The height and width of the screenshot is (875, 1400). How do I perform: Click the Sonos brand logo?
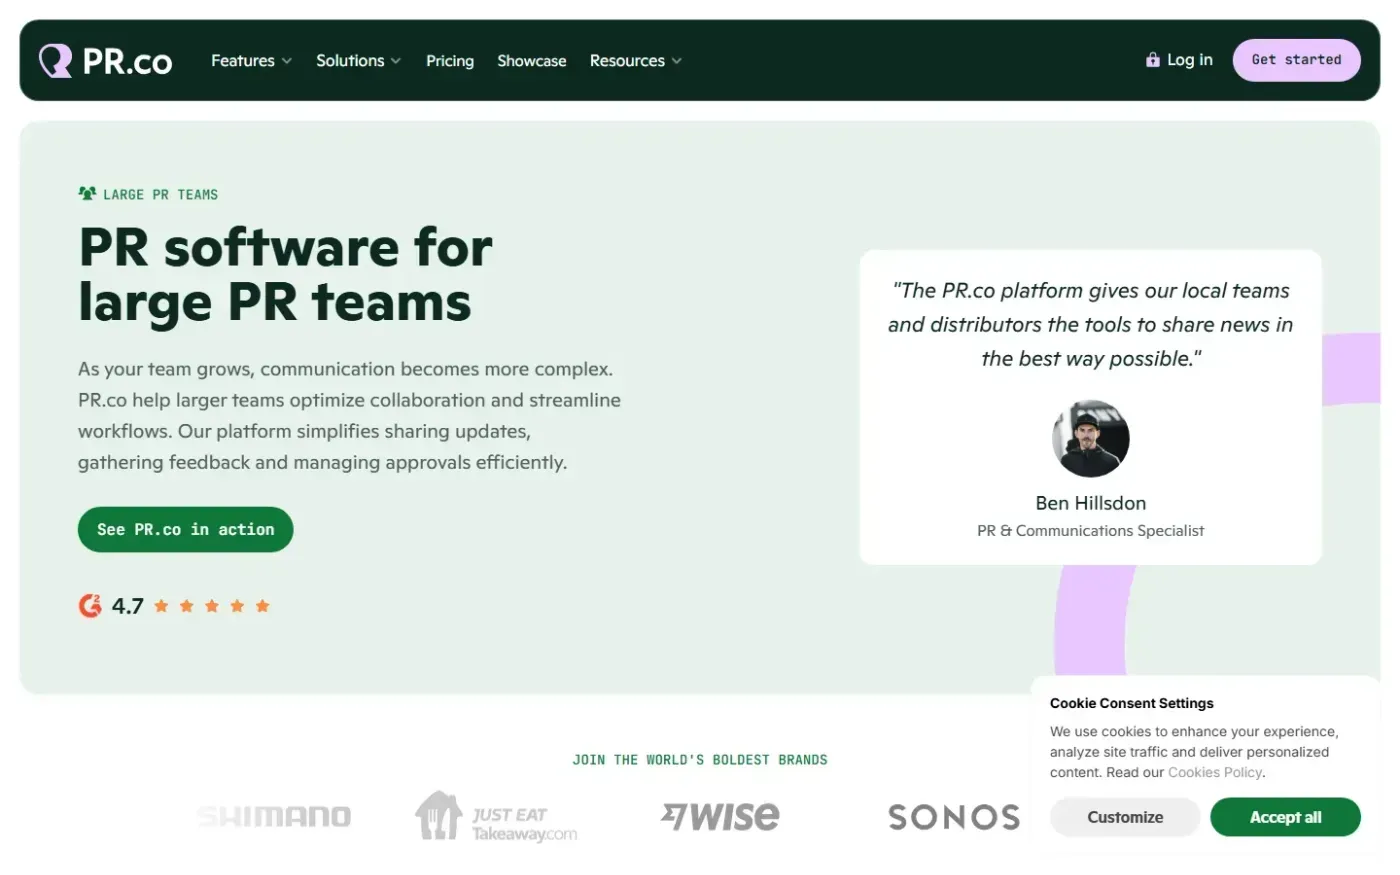tap(954, 817)
